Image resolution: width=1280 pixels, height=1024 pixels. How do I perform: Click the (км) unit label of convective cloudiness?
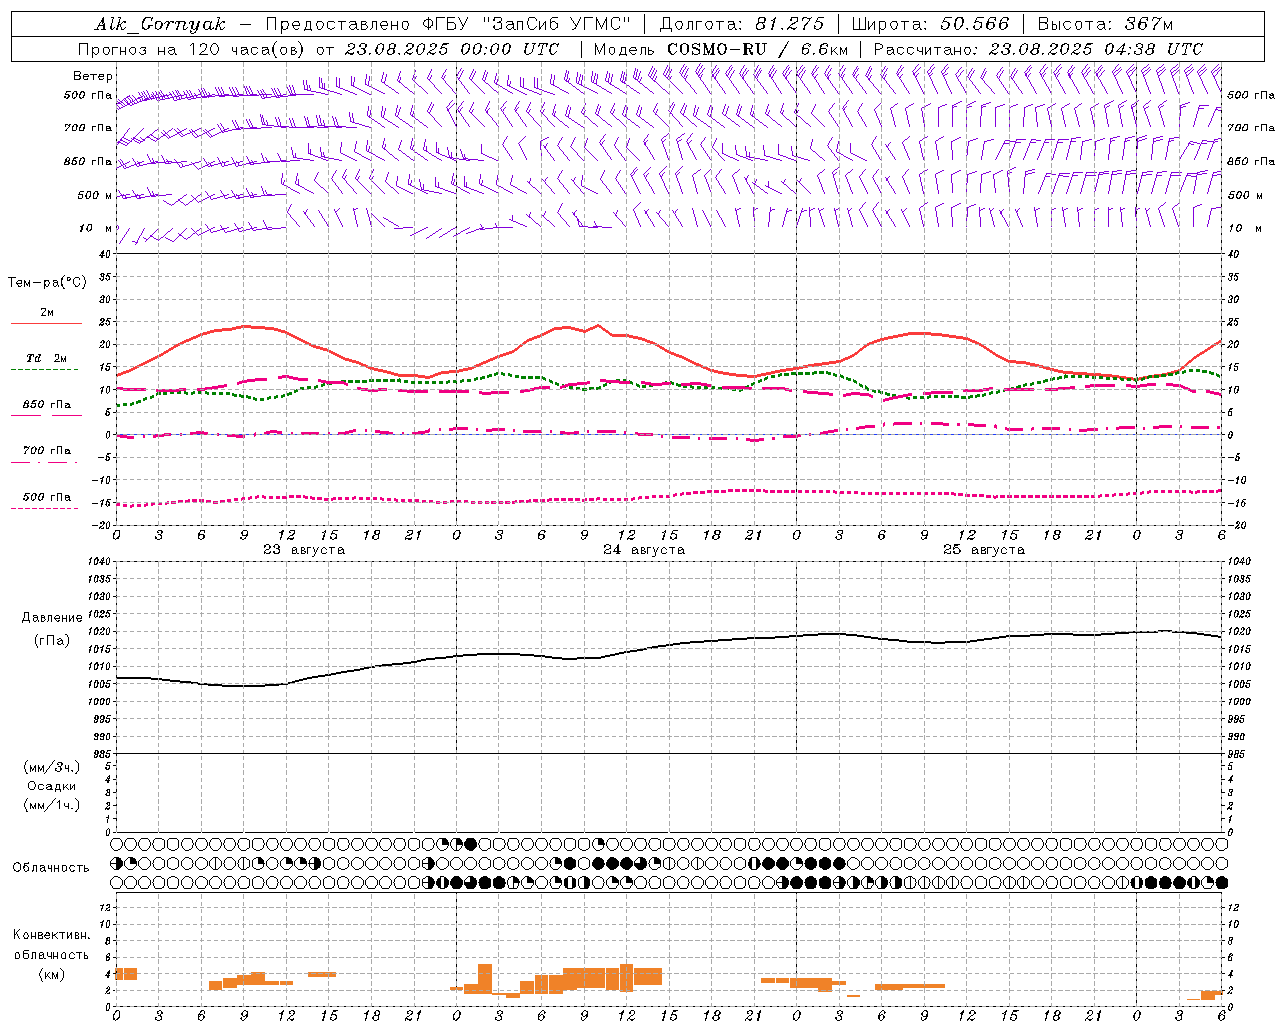coord(52,974)
